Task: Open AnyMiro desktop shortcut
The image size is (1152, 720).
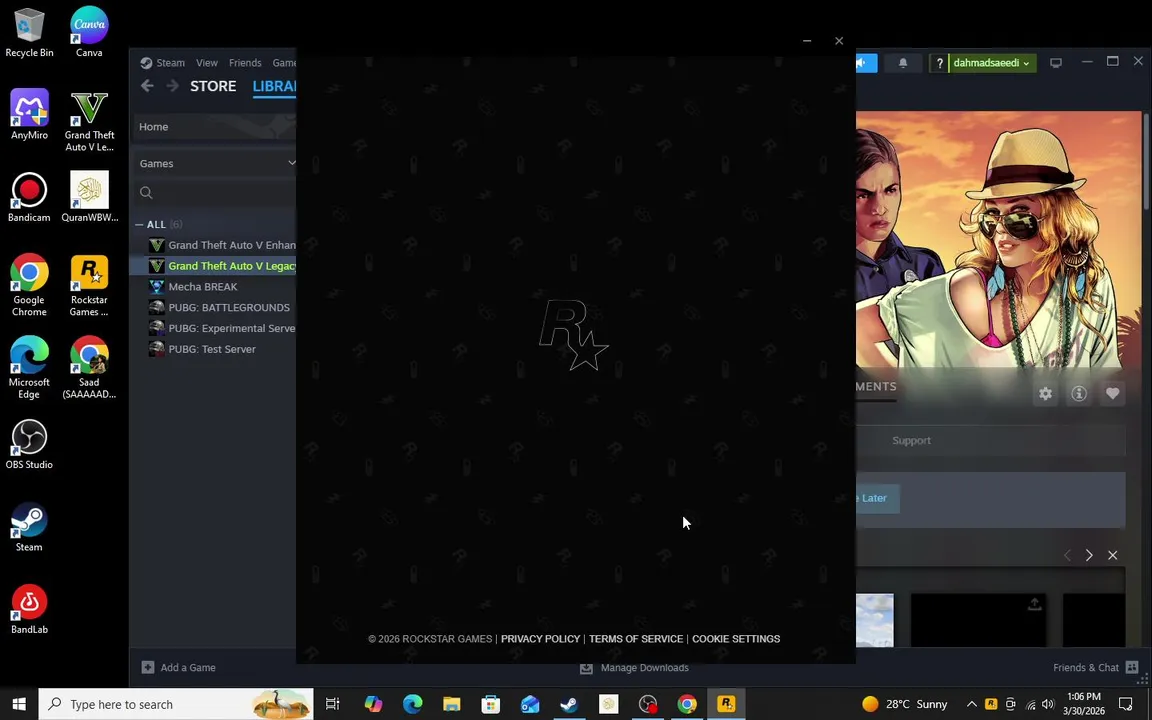Action: coord(29,114)
